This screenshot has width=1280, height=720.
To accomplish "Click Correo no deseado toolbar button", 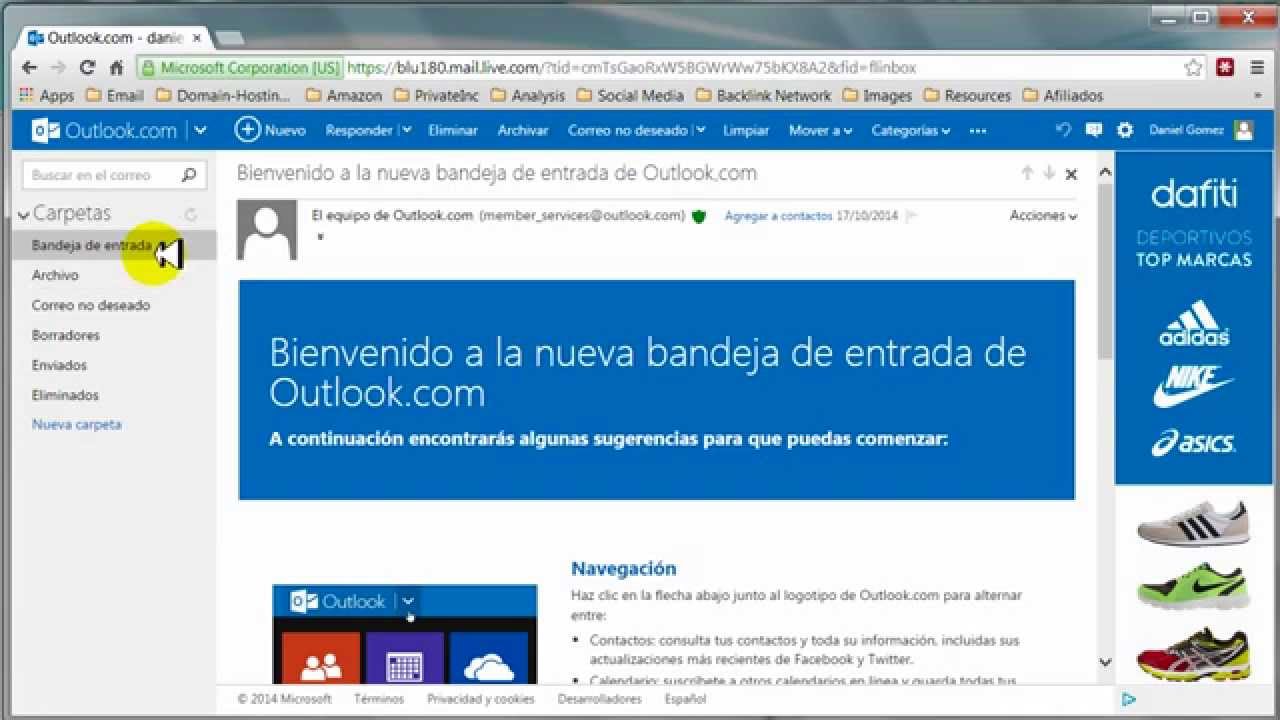I will tap(628, 130).
